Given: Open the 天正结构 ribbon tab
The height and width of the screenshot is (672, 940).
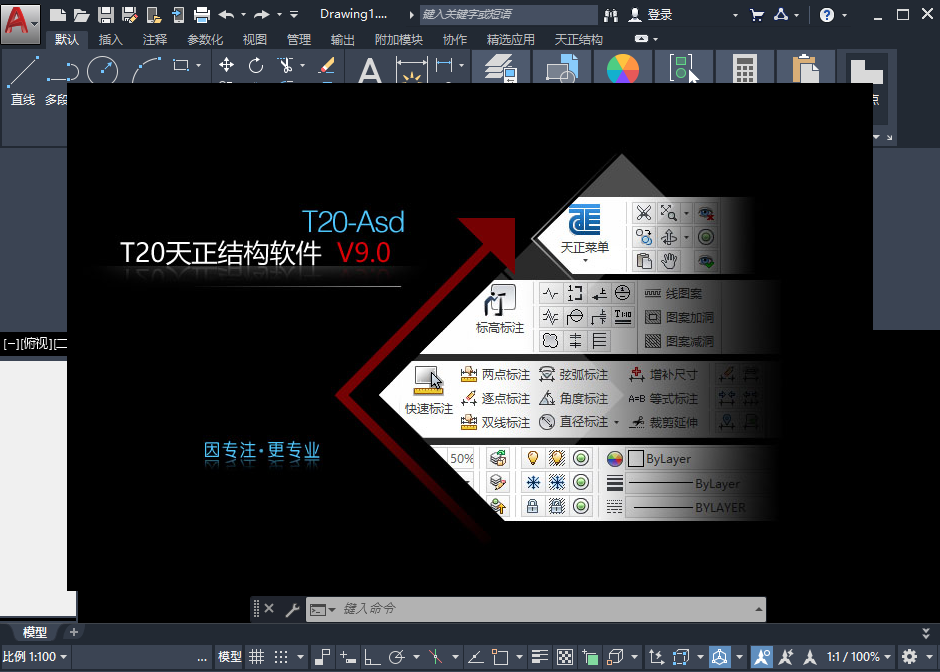Looking at the screenshot, I should 578,40.
